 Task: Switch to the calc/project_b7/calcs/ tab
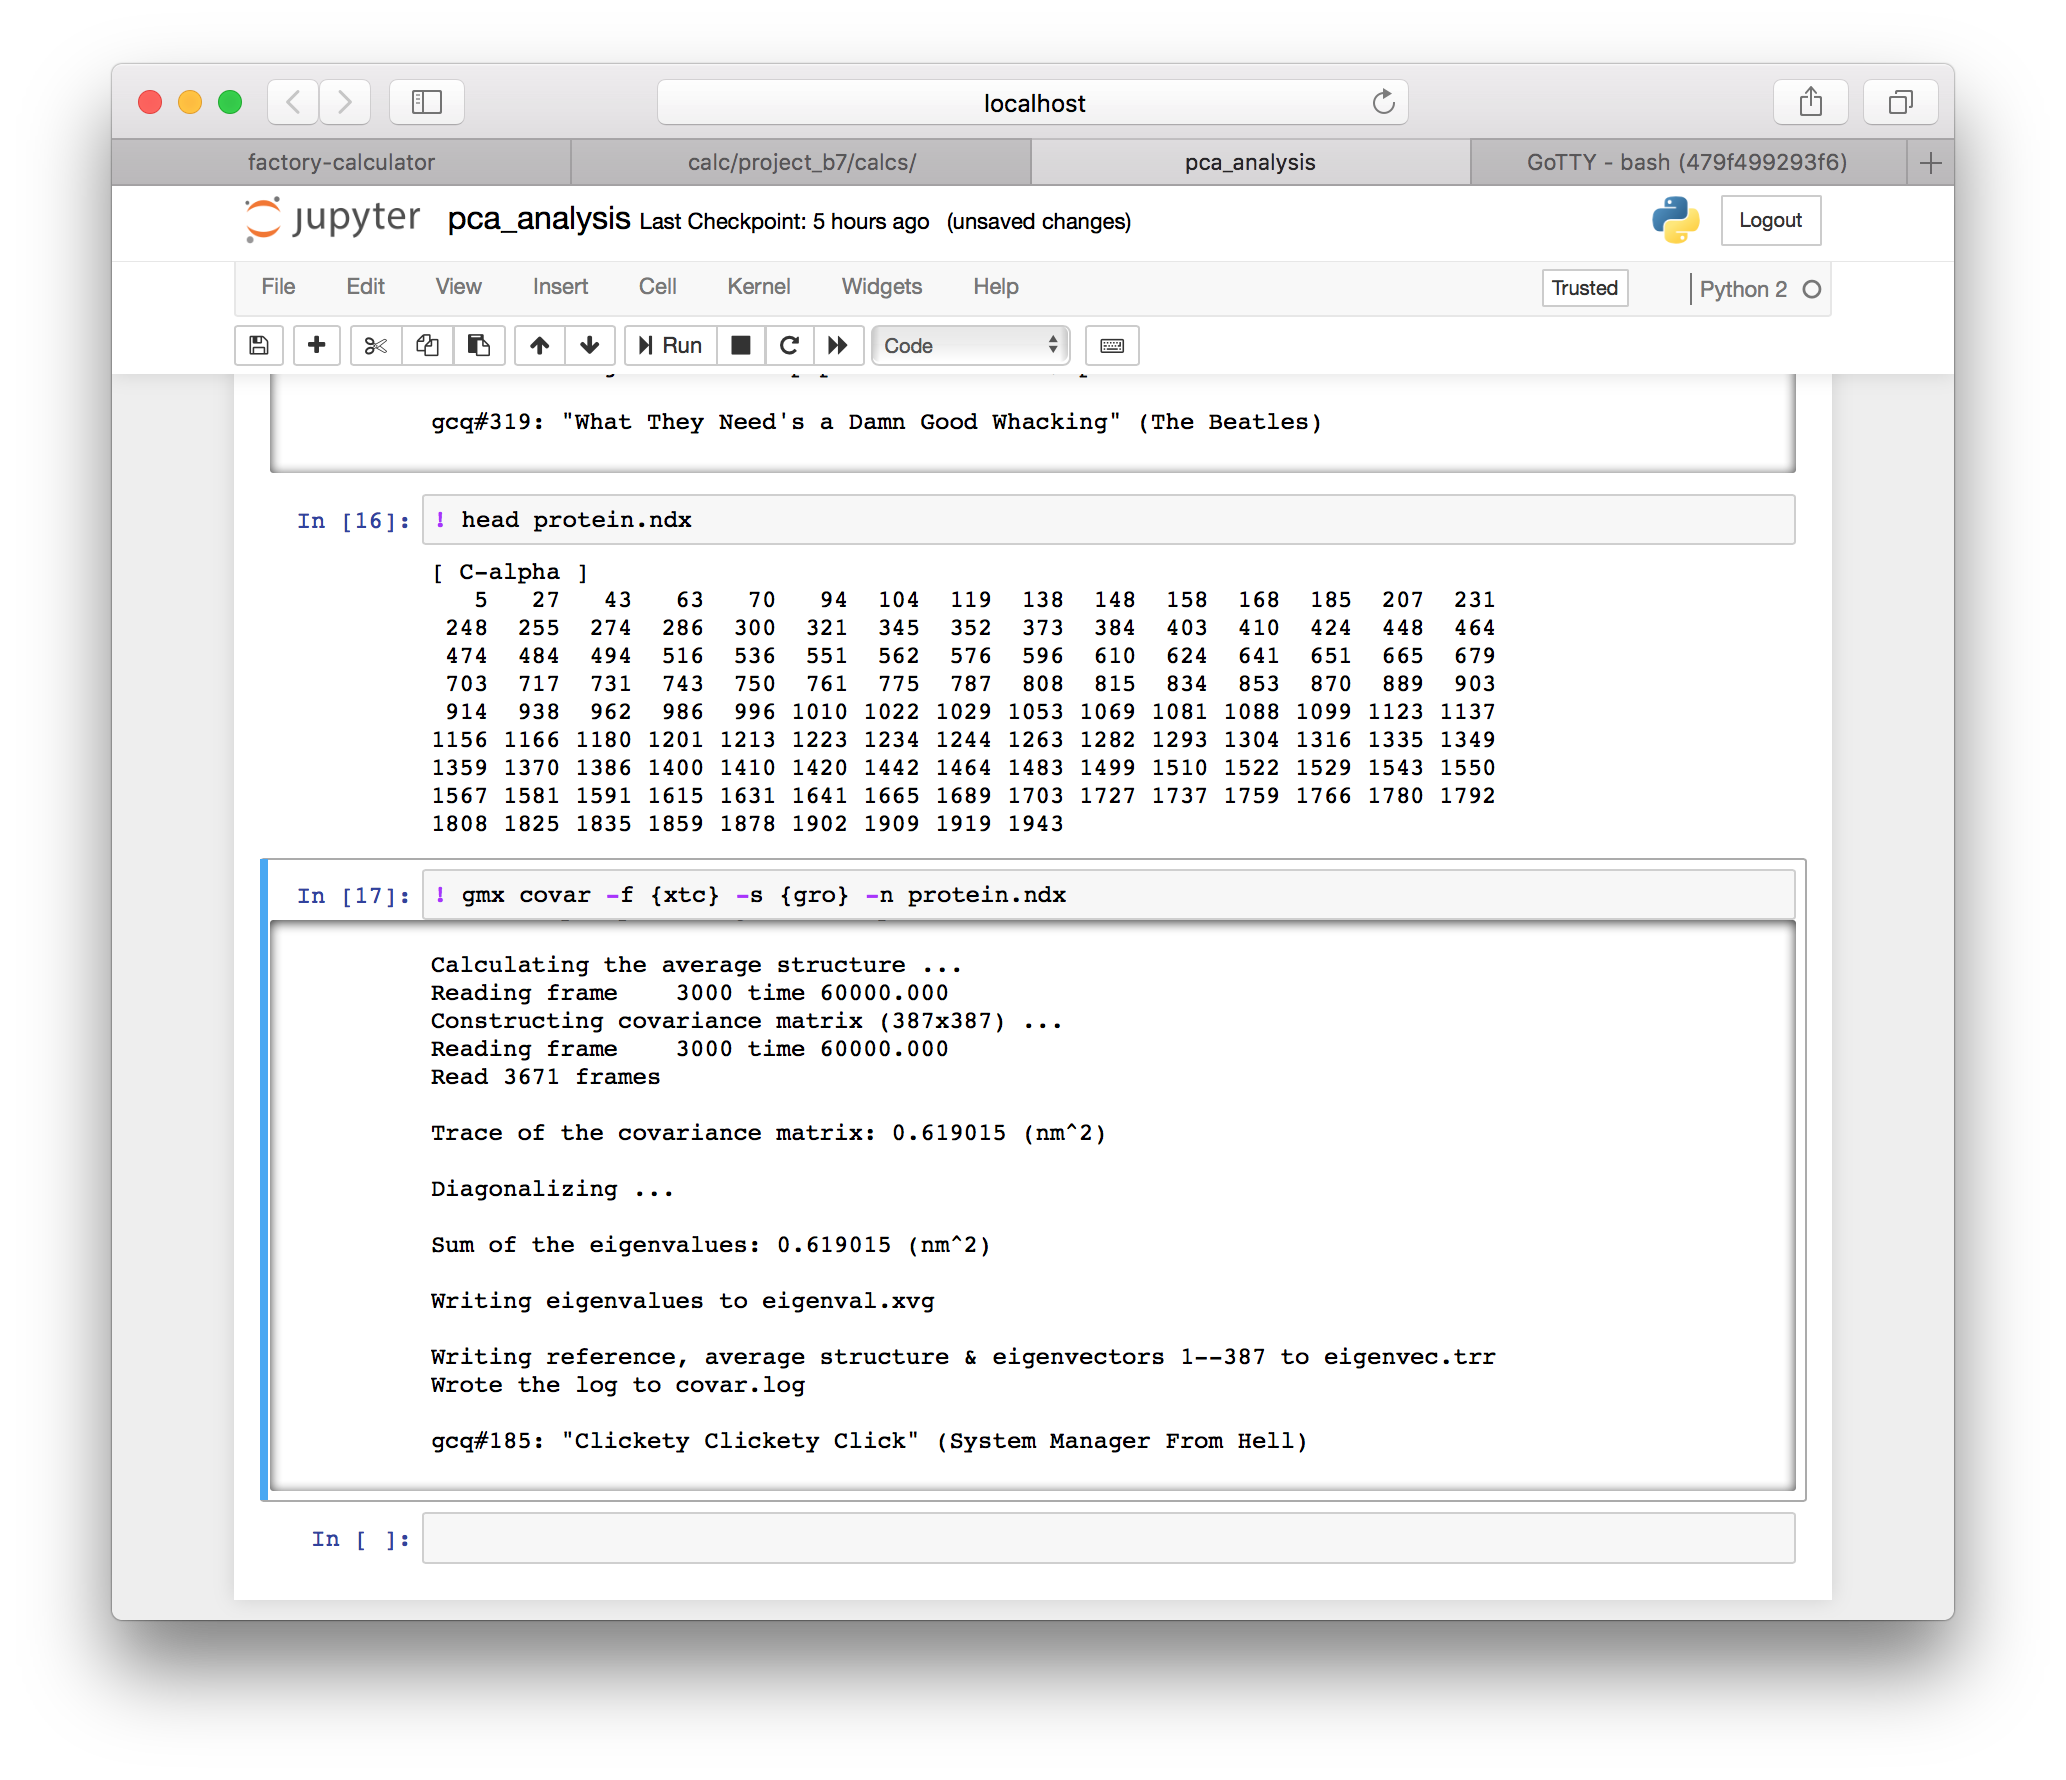(801, 162)
